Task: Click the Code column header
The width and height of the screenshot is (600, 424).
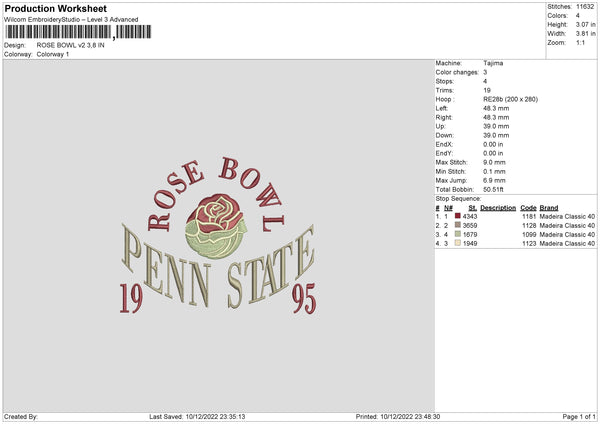Action: click(x=528, y=208)
